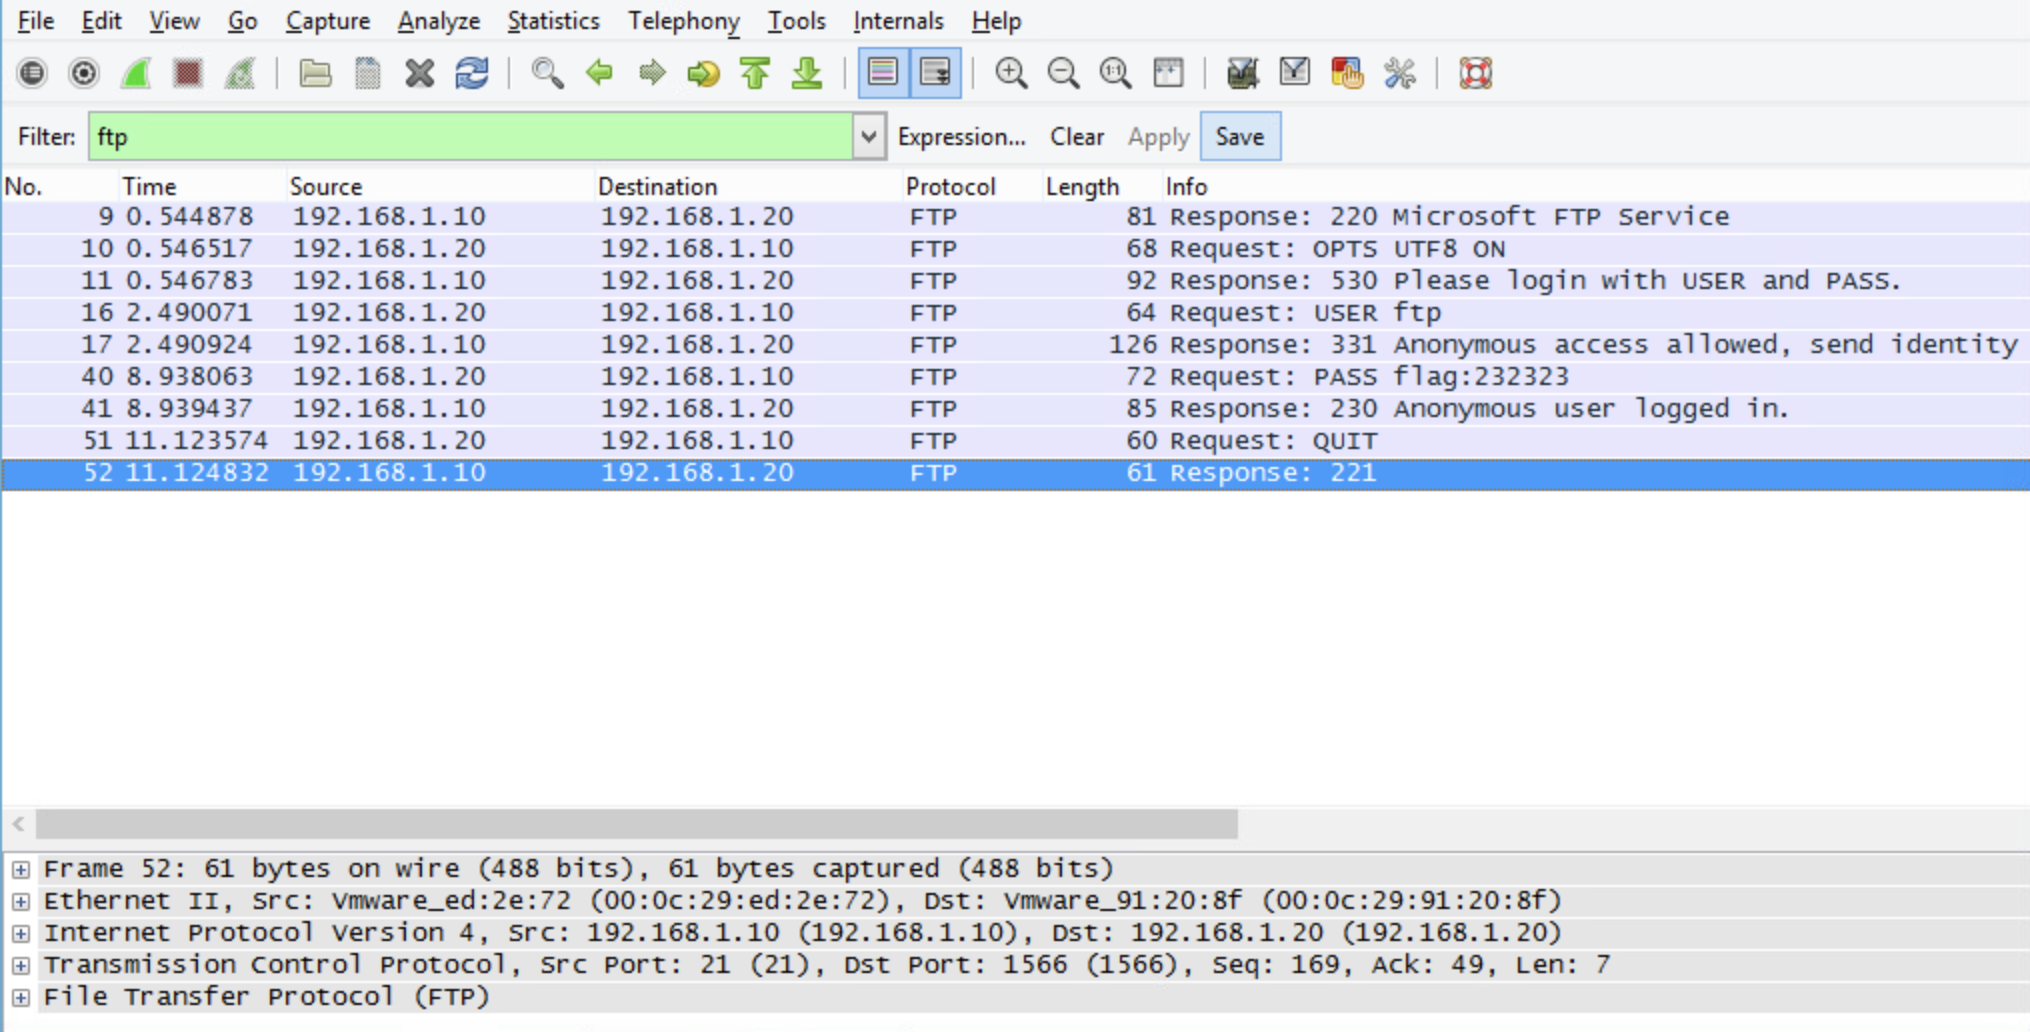Close the capture file
2030x1032 pixels.
click(420, 73)
